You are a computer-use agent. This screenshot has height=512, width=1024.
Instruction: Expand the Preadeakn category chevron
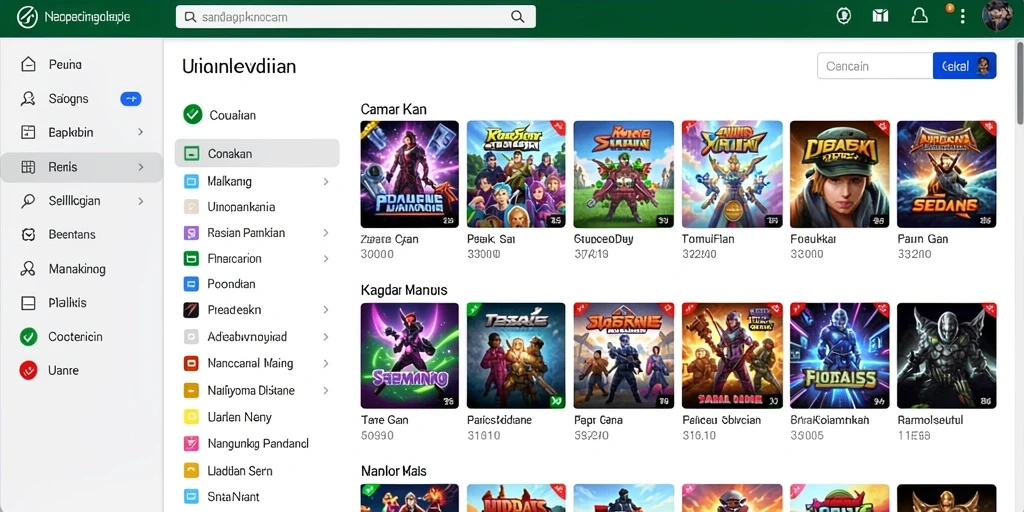pyautogui.click(x=325, y=310)
